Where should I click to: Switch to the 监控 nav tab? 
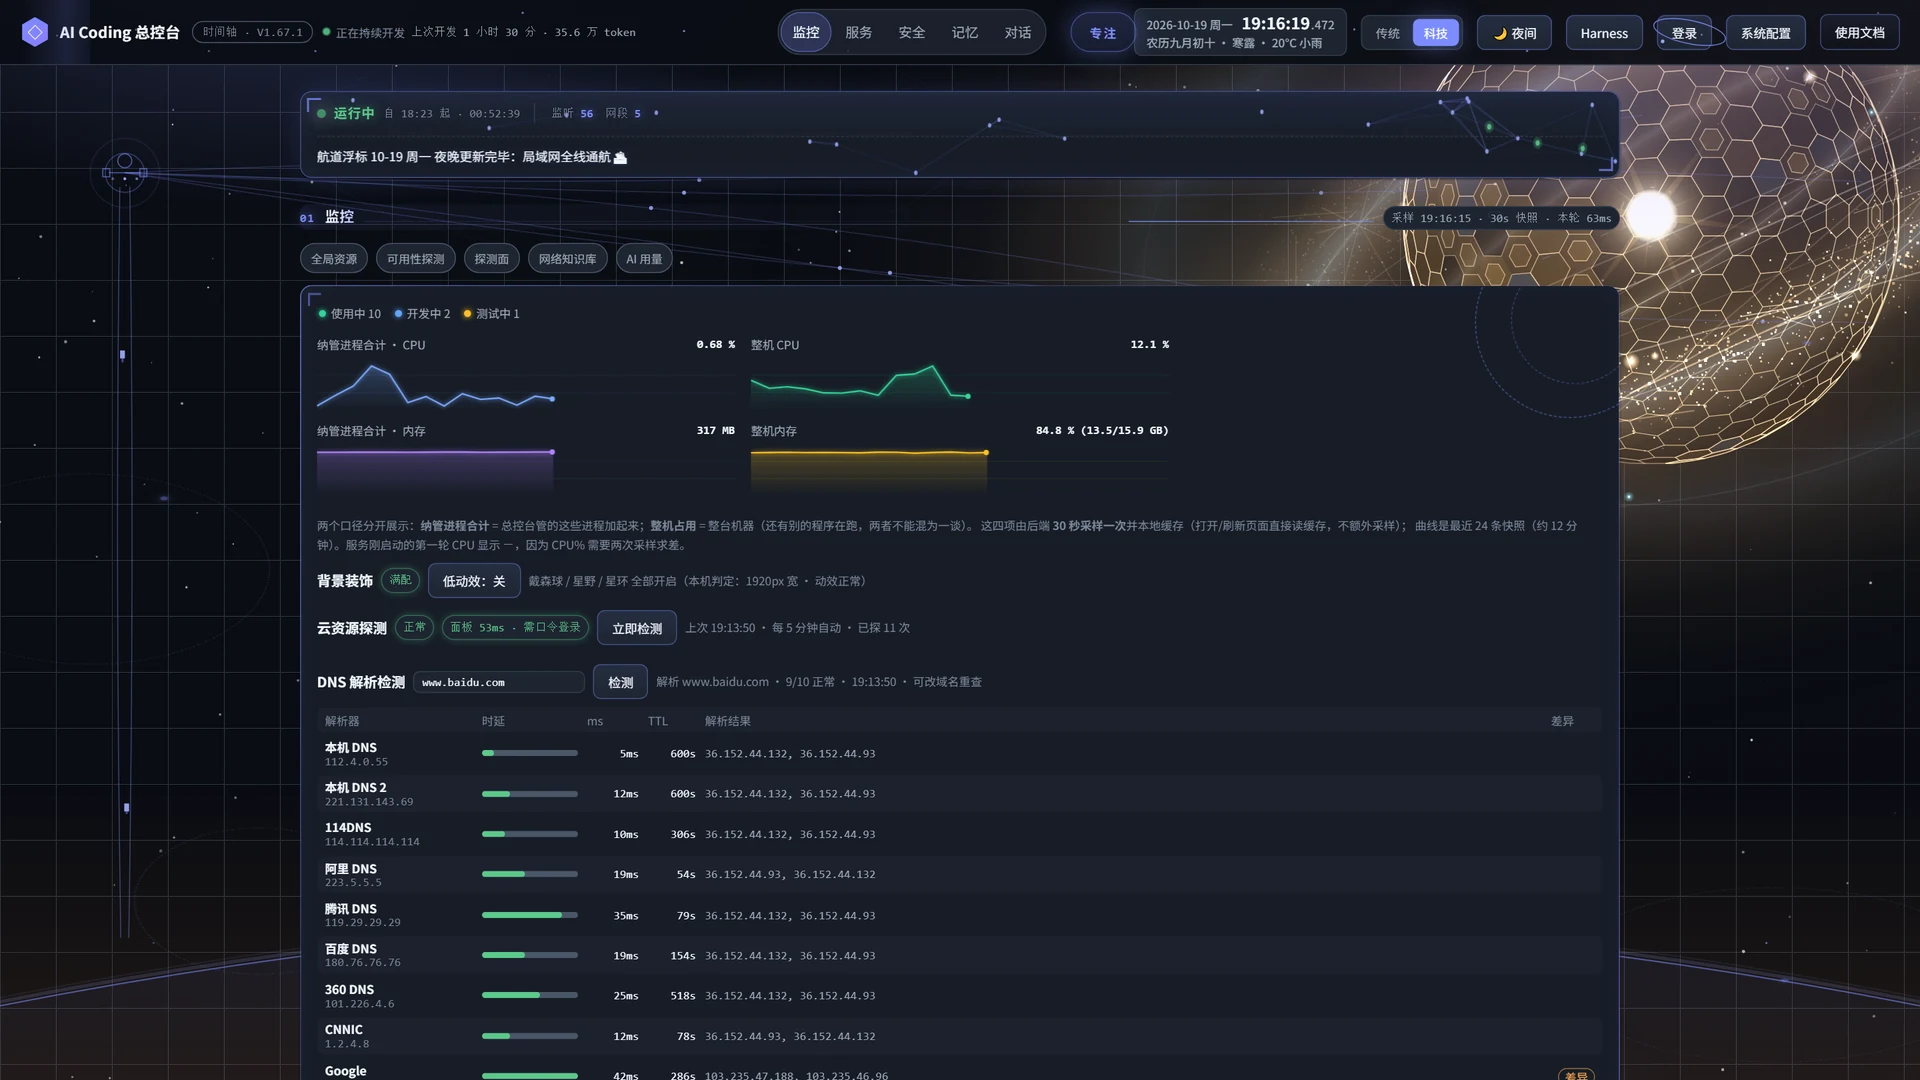(806, 32)
